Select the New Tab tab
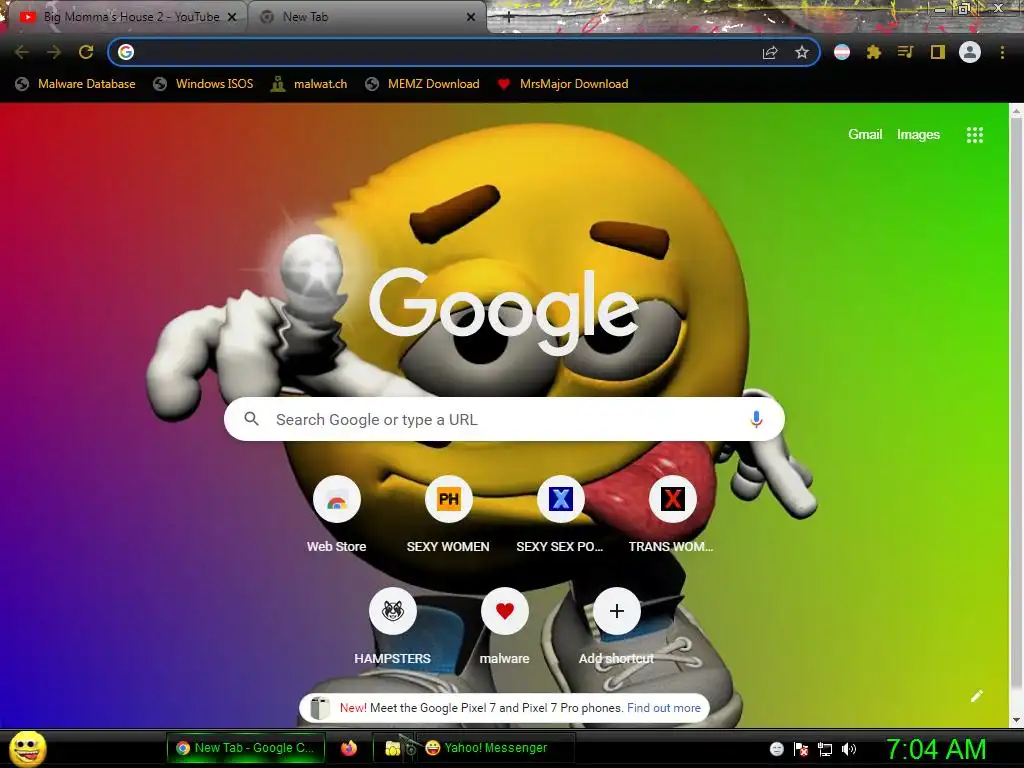Image resolution: width=1024 pixels, height=768 pixels. point(366,17)
